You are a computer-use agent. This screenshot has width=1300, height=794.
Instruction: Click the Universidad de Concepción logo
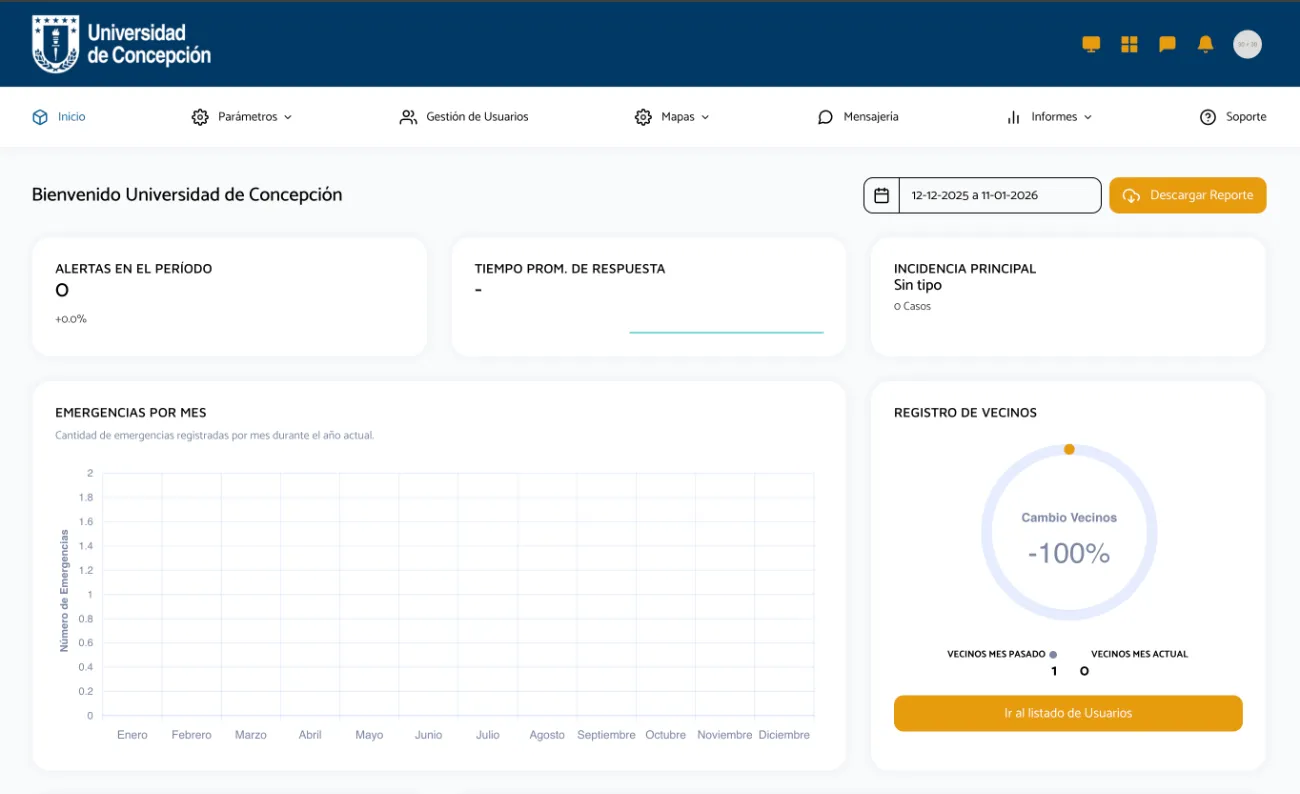(x=121, y=44)
